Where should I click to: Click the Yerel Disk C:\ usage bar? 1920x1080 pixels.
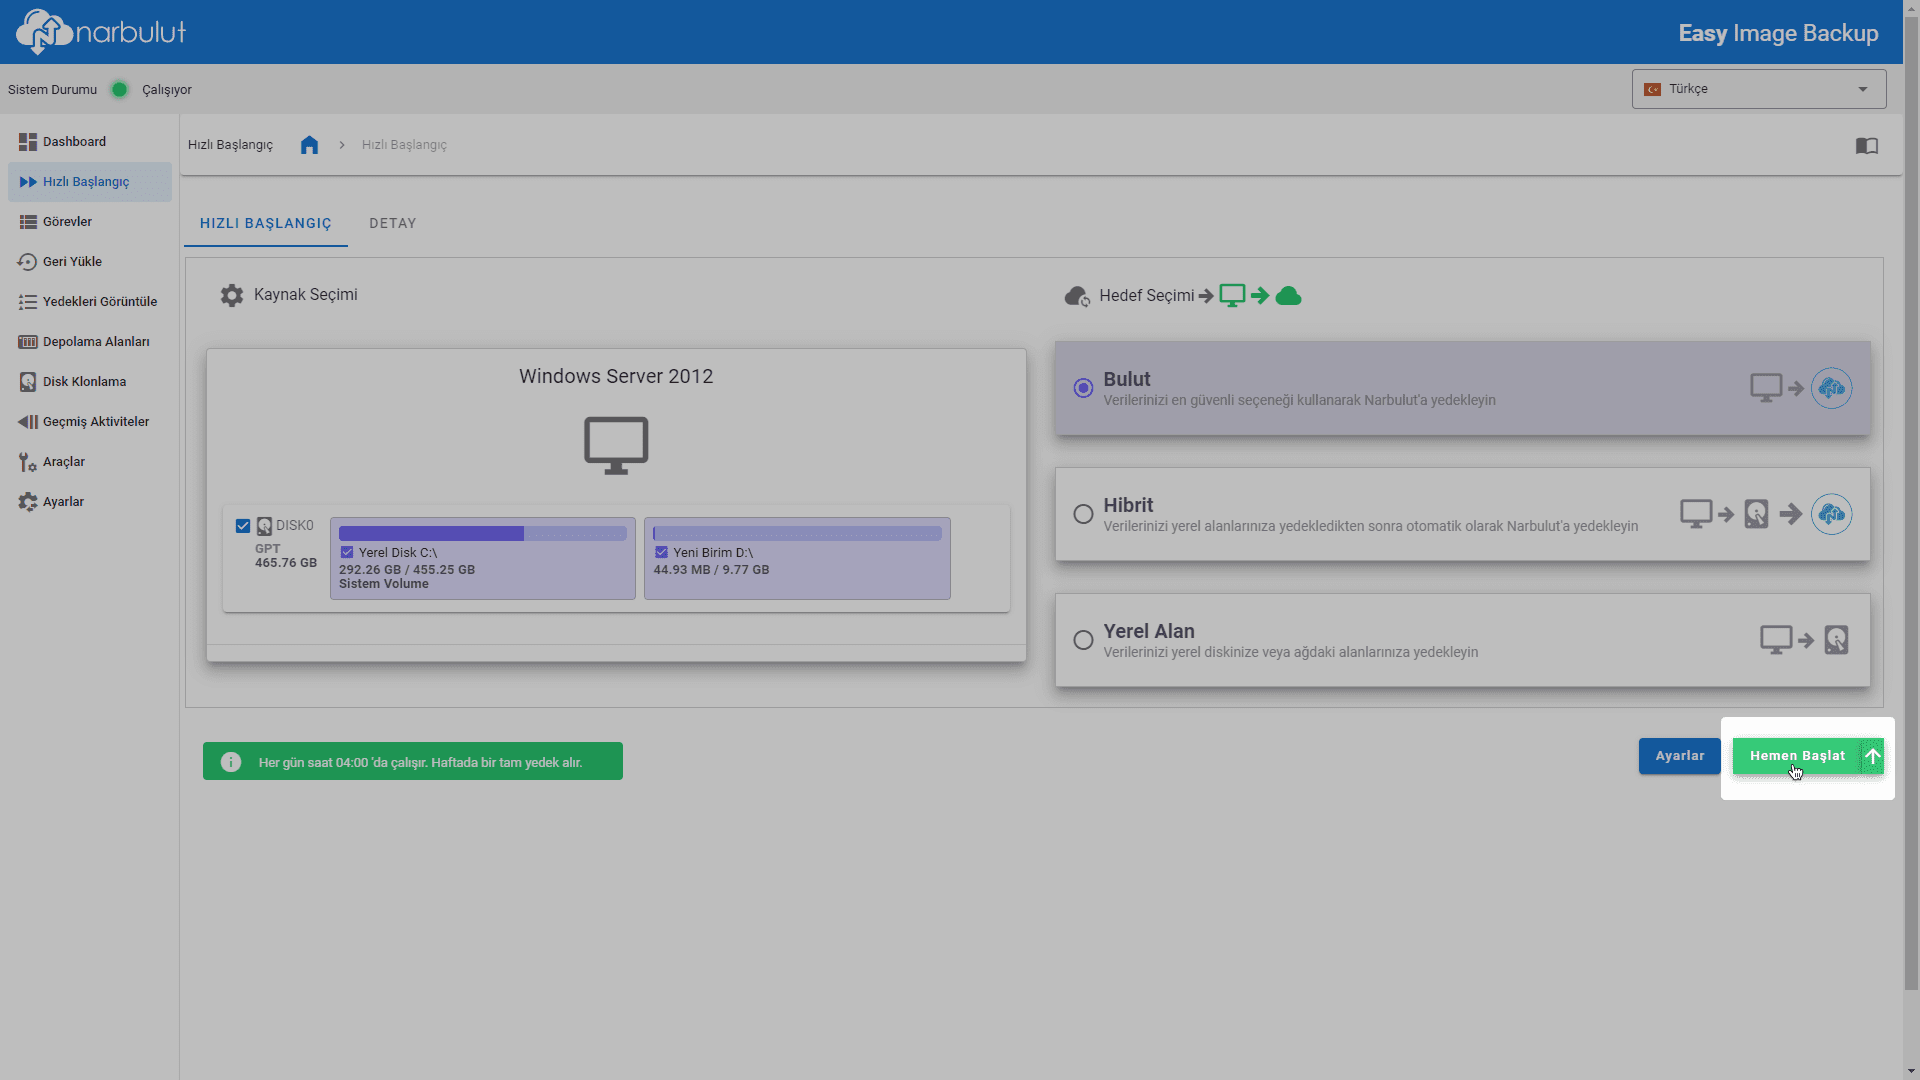tap(482, 534)
